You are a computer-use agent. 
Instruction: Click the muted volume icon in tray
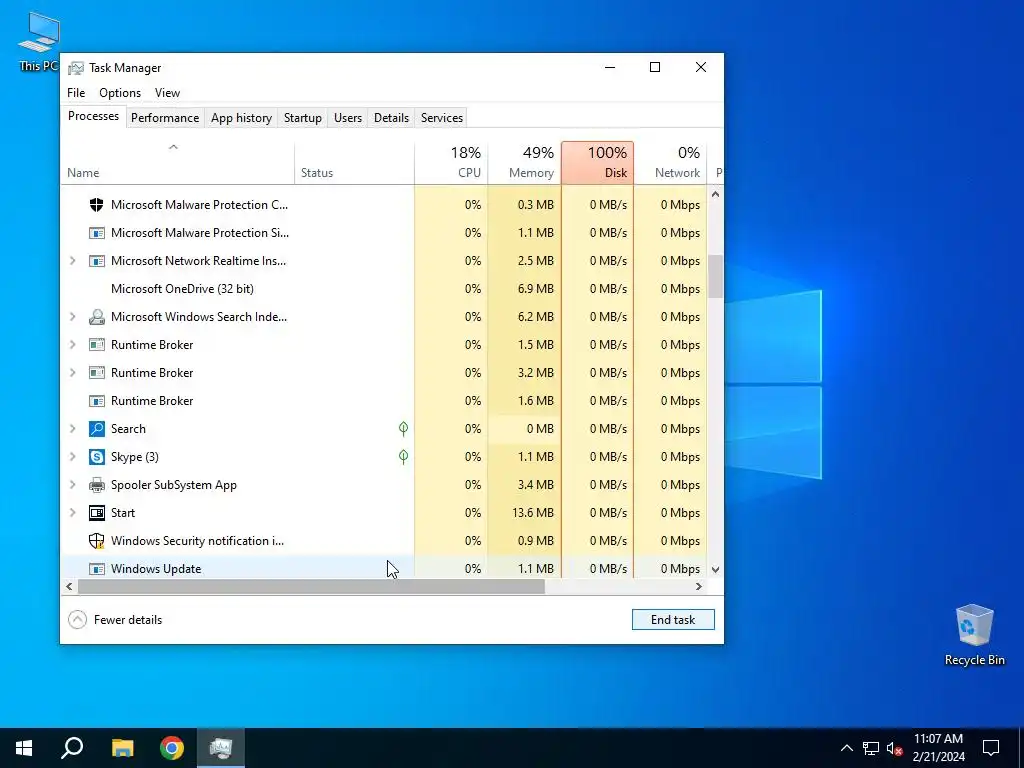point(895,748)
